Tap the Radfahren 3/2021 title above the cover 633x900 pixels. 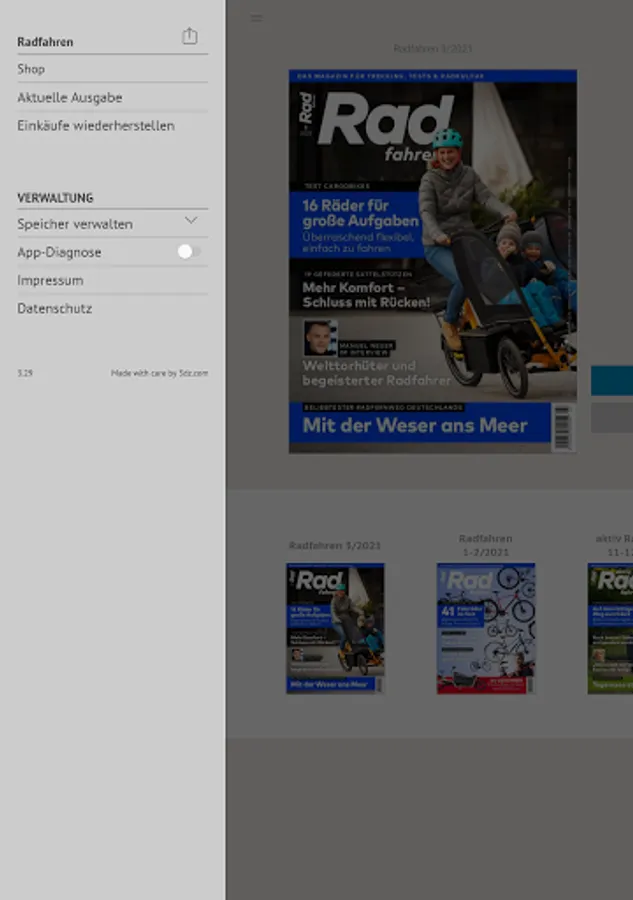[433, 49]
